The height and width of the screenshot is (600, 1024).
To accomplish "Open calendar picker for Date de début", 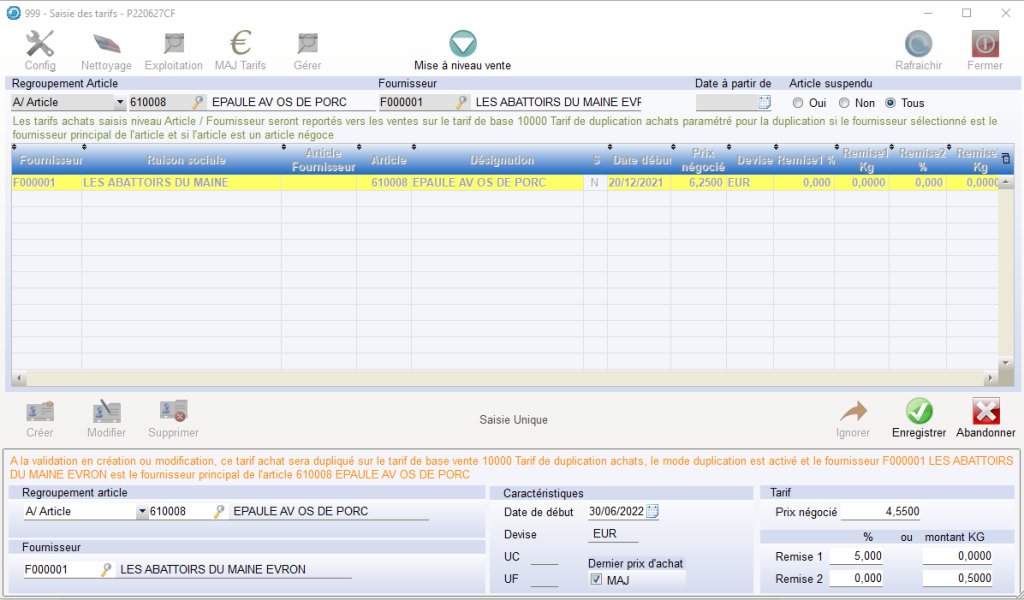I will pyautogui.click(x=653, y=512).
